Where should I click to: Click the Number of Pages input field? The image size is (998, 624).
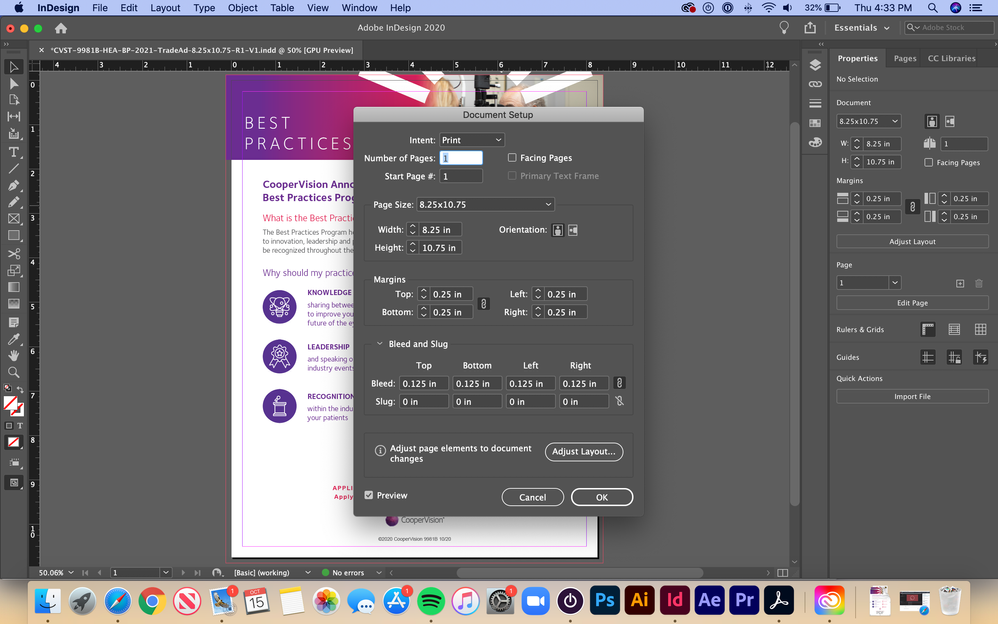click(x=461, y=158)
